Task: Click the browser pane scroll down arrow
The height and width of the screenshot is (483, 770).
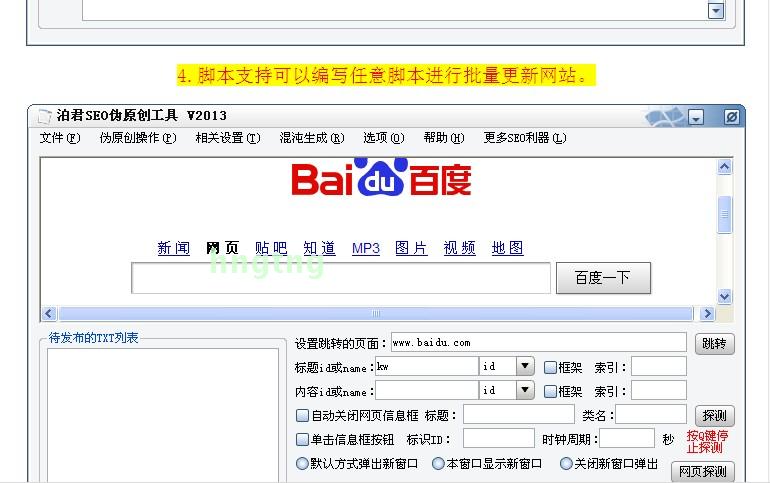Action: (724, 296)
